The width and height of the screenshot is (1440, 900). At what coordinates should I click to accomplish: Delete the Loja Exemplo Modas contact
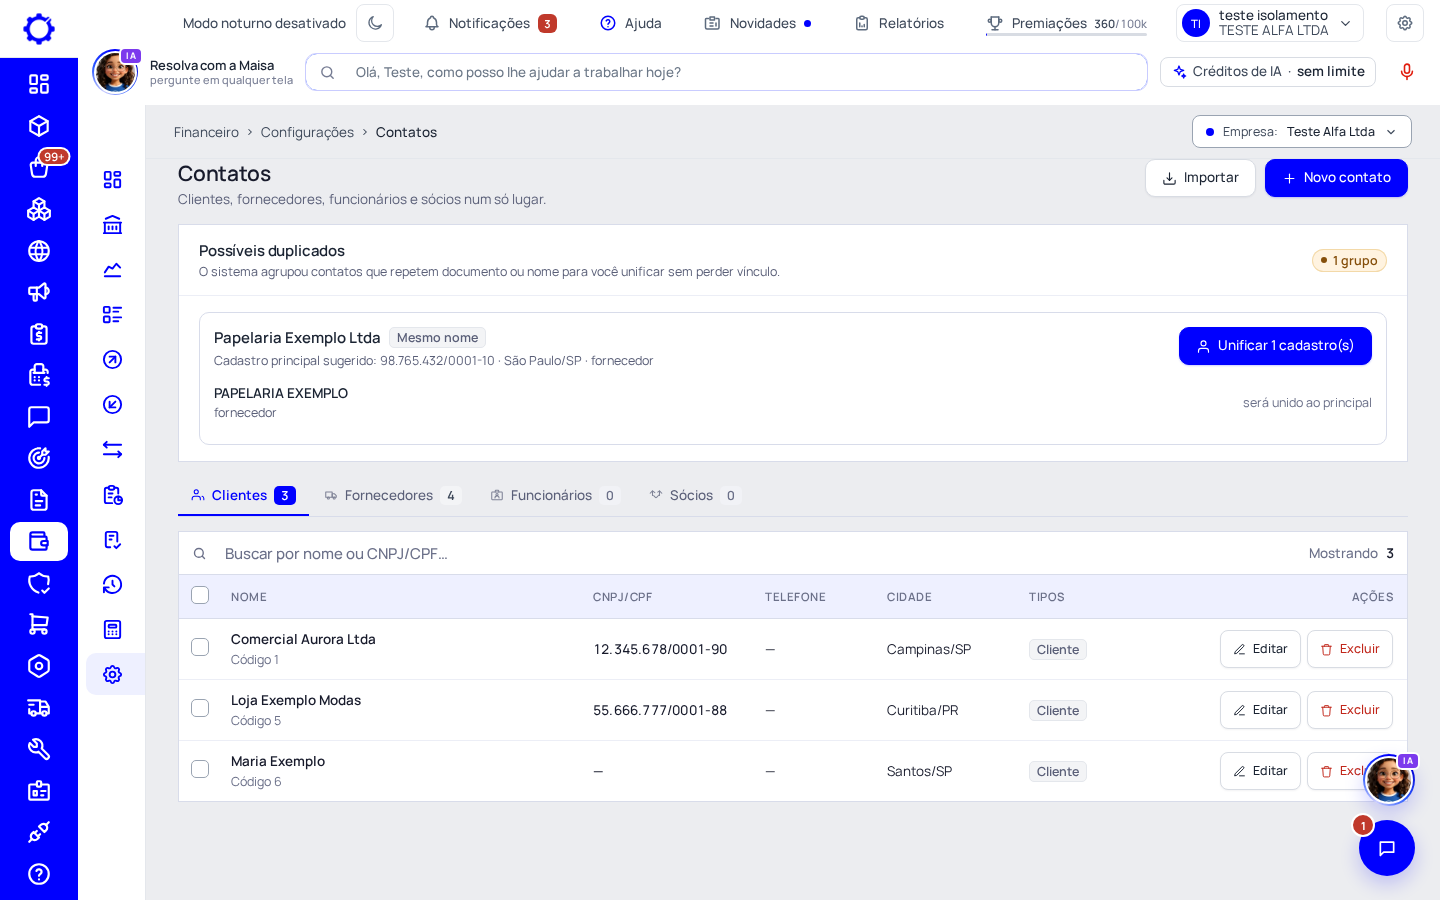[x=1350, y=710]
